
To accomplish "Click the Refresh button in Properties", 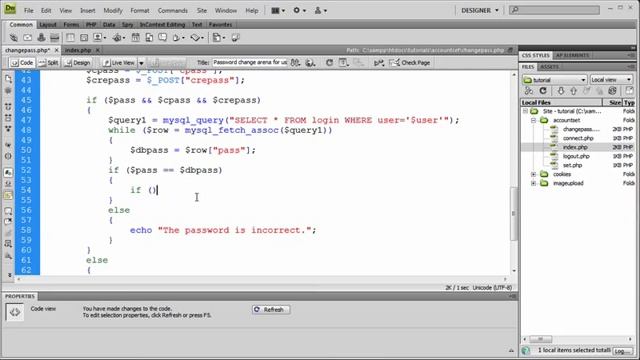I will [271, 309].
